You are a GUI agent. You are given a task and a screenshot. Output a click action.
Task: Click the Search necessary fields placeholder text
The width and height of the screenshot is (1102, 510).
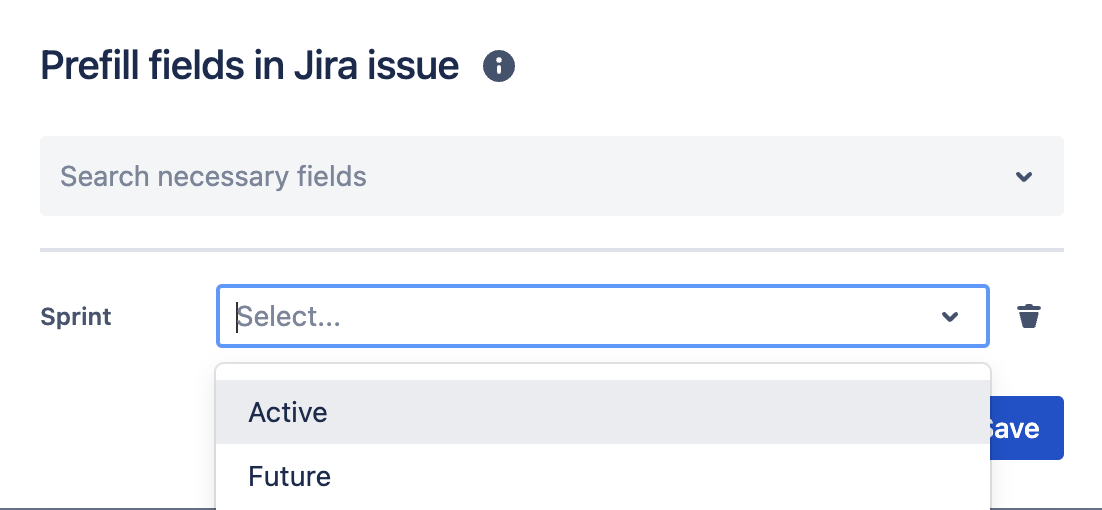pyautogui.click(x=213, y=177)
